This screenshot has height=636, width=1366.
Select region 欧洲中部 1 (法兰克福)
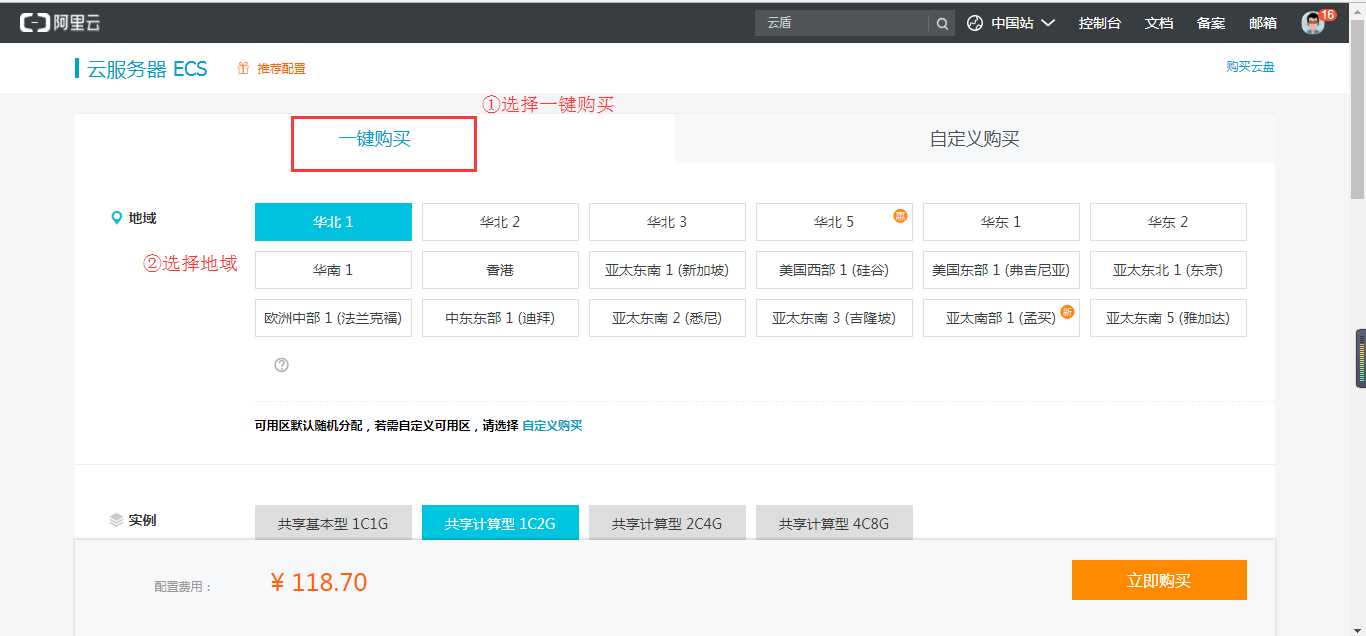pyautogui.click(x=333, y=318)
